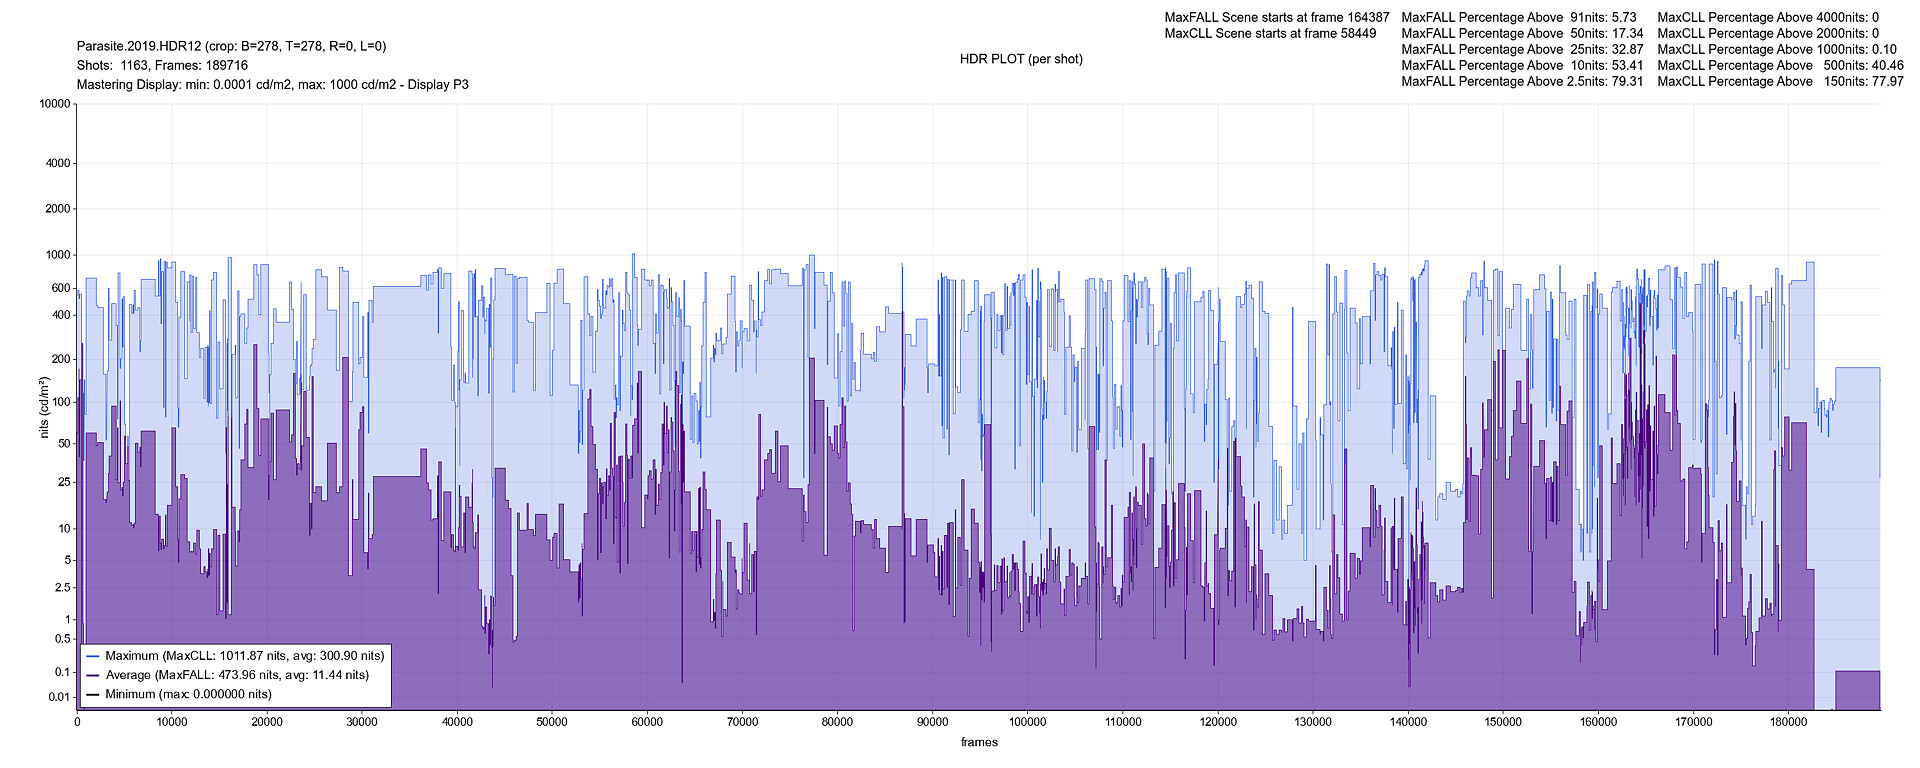
Task: Click the 200 tick on the nits axis
Action: [x=61, y=359]
